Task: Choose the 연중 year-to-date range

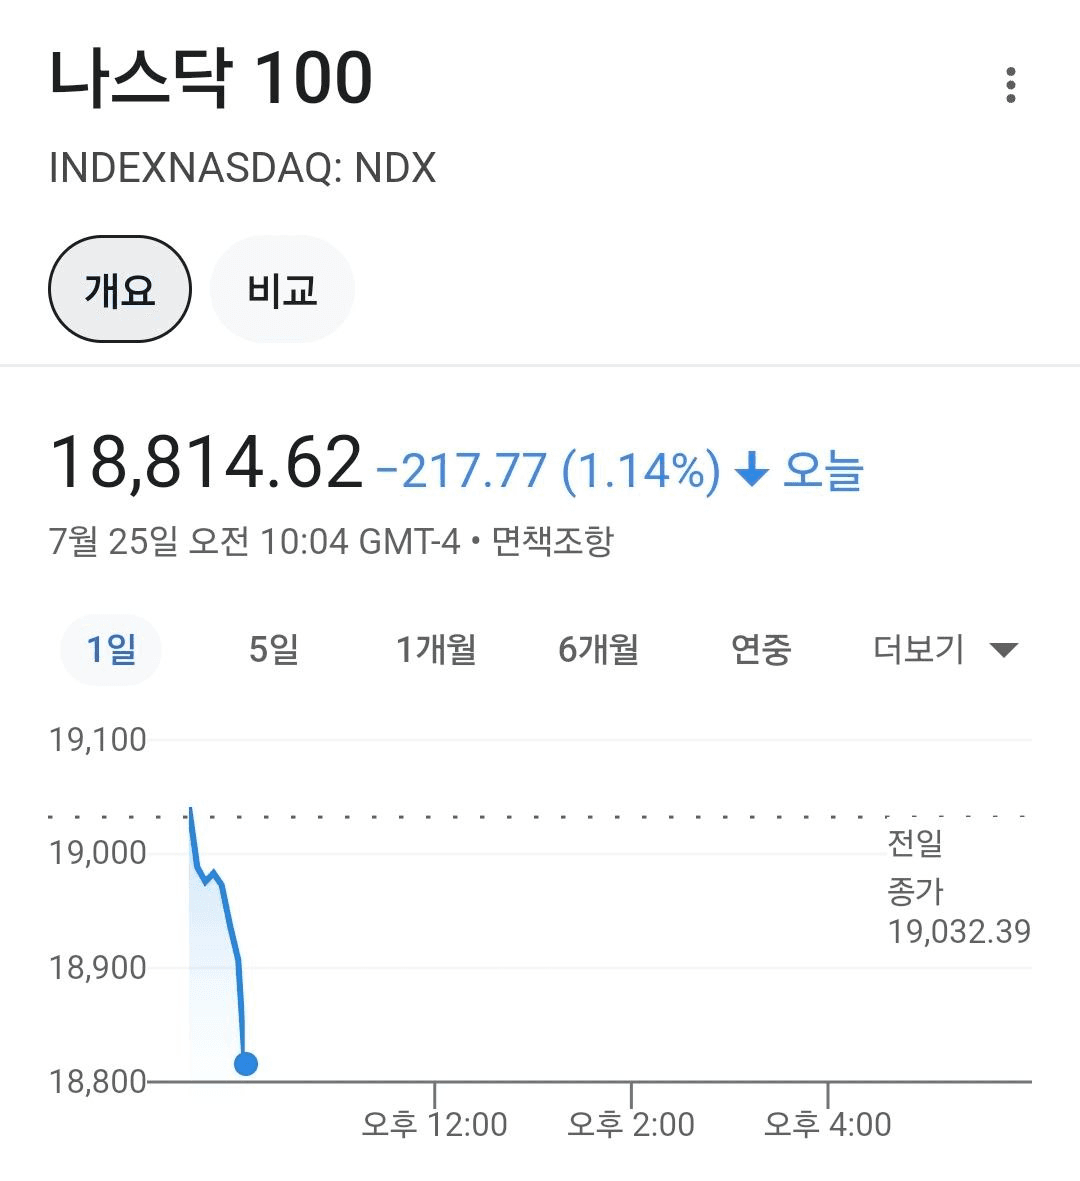Action: [x=761, y=649]
